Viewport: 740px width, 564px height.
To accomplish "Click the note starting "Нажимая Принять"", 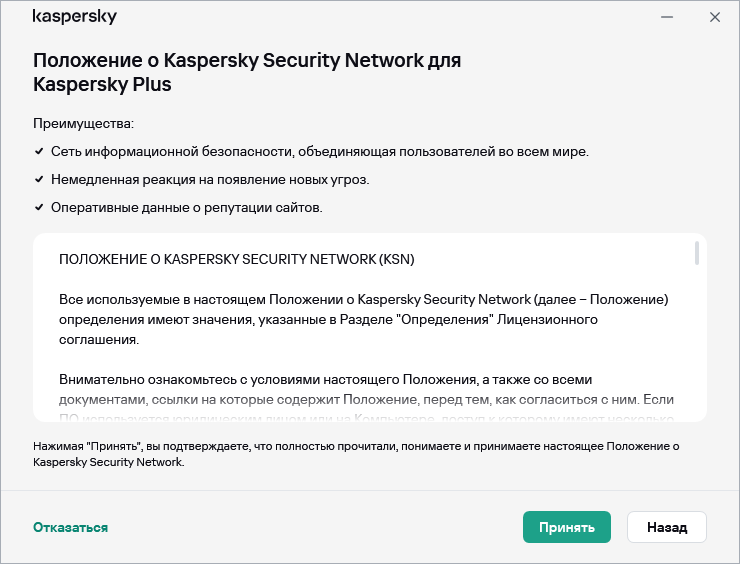I will point(355,454).
